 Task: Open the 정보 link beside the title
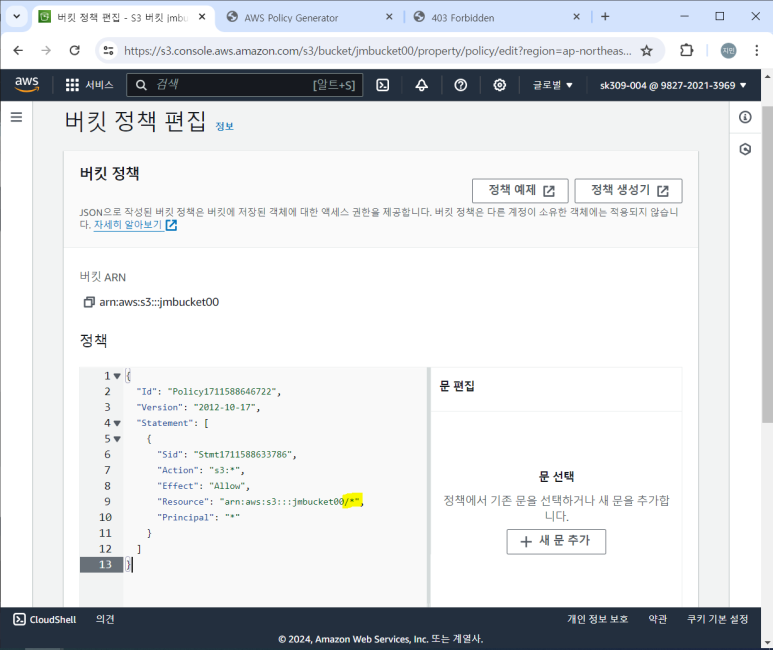pyautogui.click(x=224, y=126)
